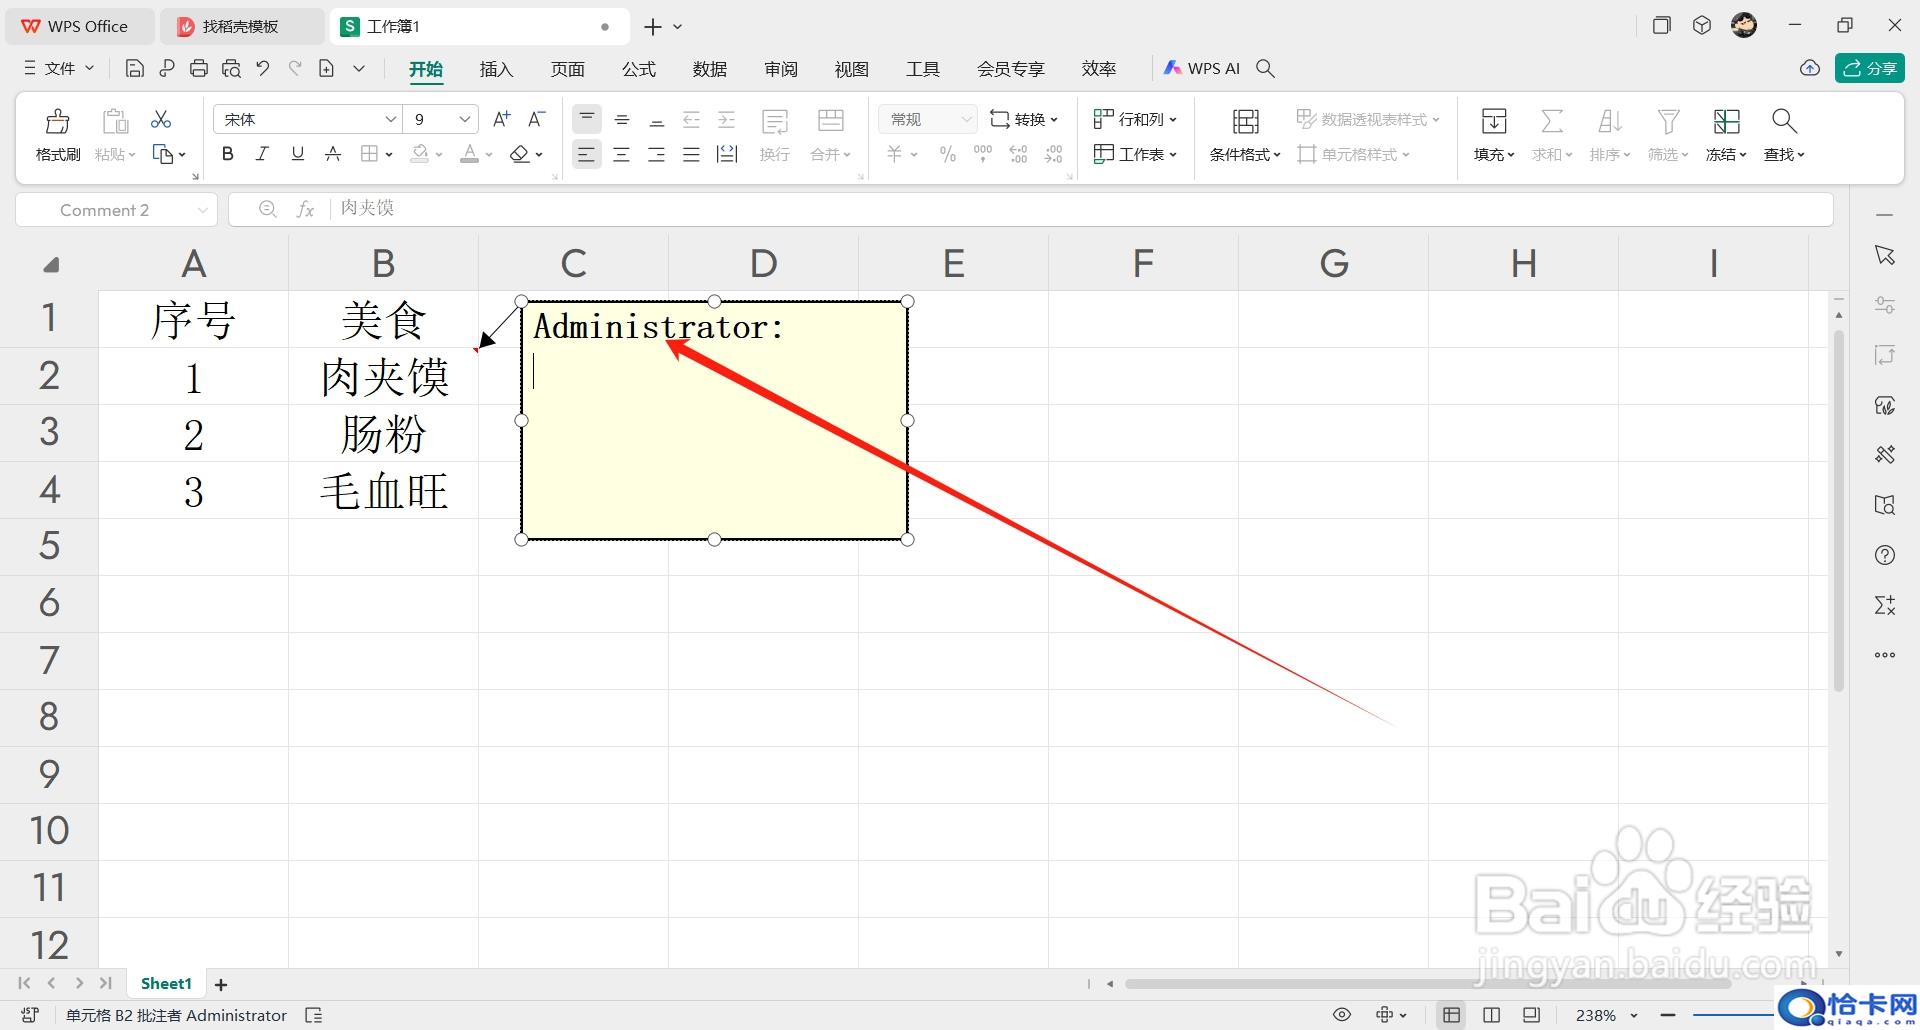Click the Sheet1 tab
Viewport: 1920px width, 1030px height.
point(166,984)
